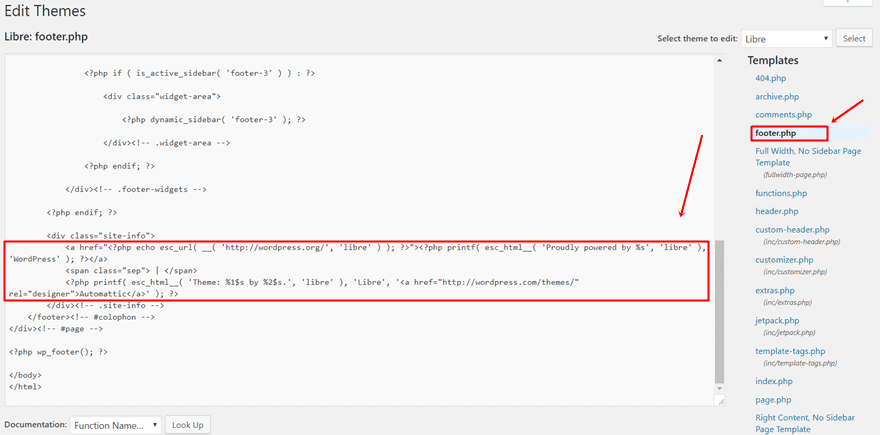Open the index.php template
This screenshot has height=435, width=880.
coord(774,381)
